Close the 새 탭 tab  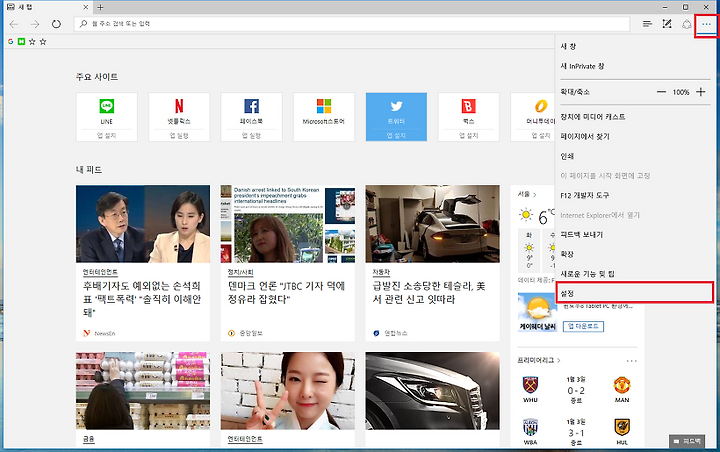85,7
